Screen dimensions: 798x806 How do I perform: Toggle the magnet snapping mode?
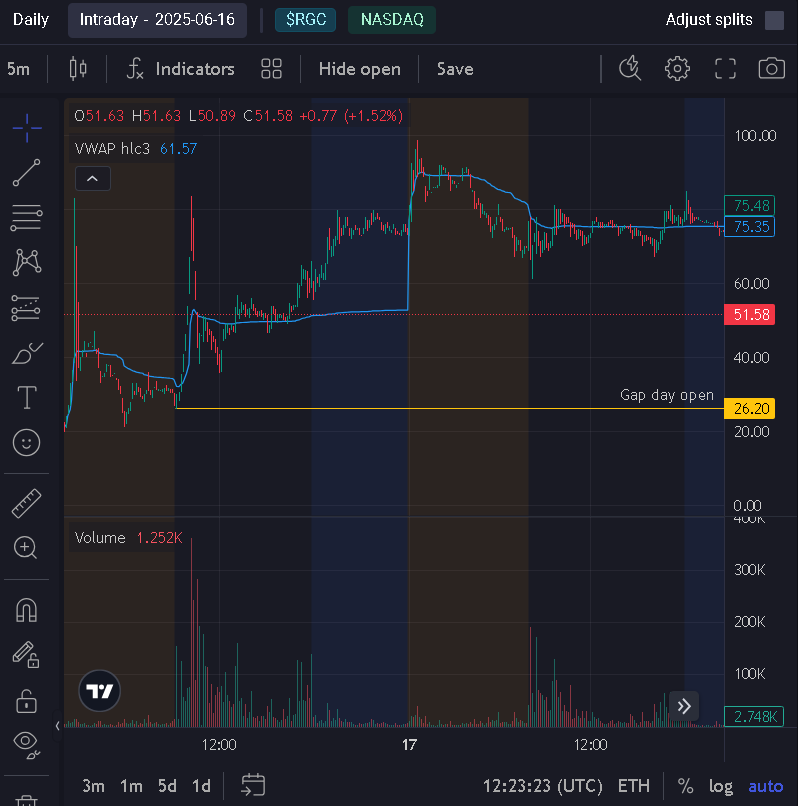27,610
